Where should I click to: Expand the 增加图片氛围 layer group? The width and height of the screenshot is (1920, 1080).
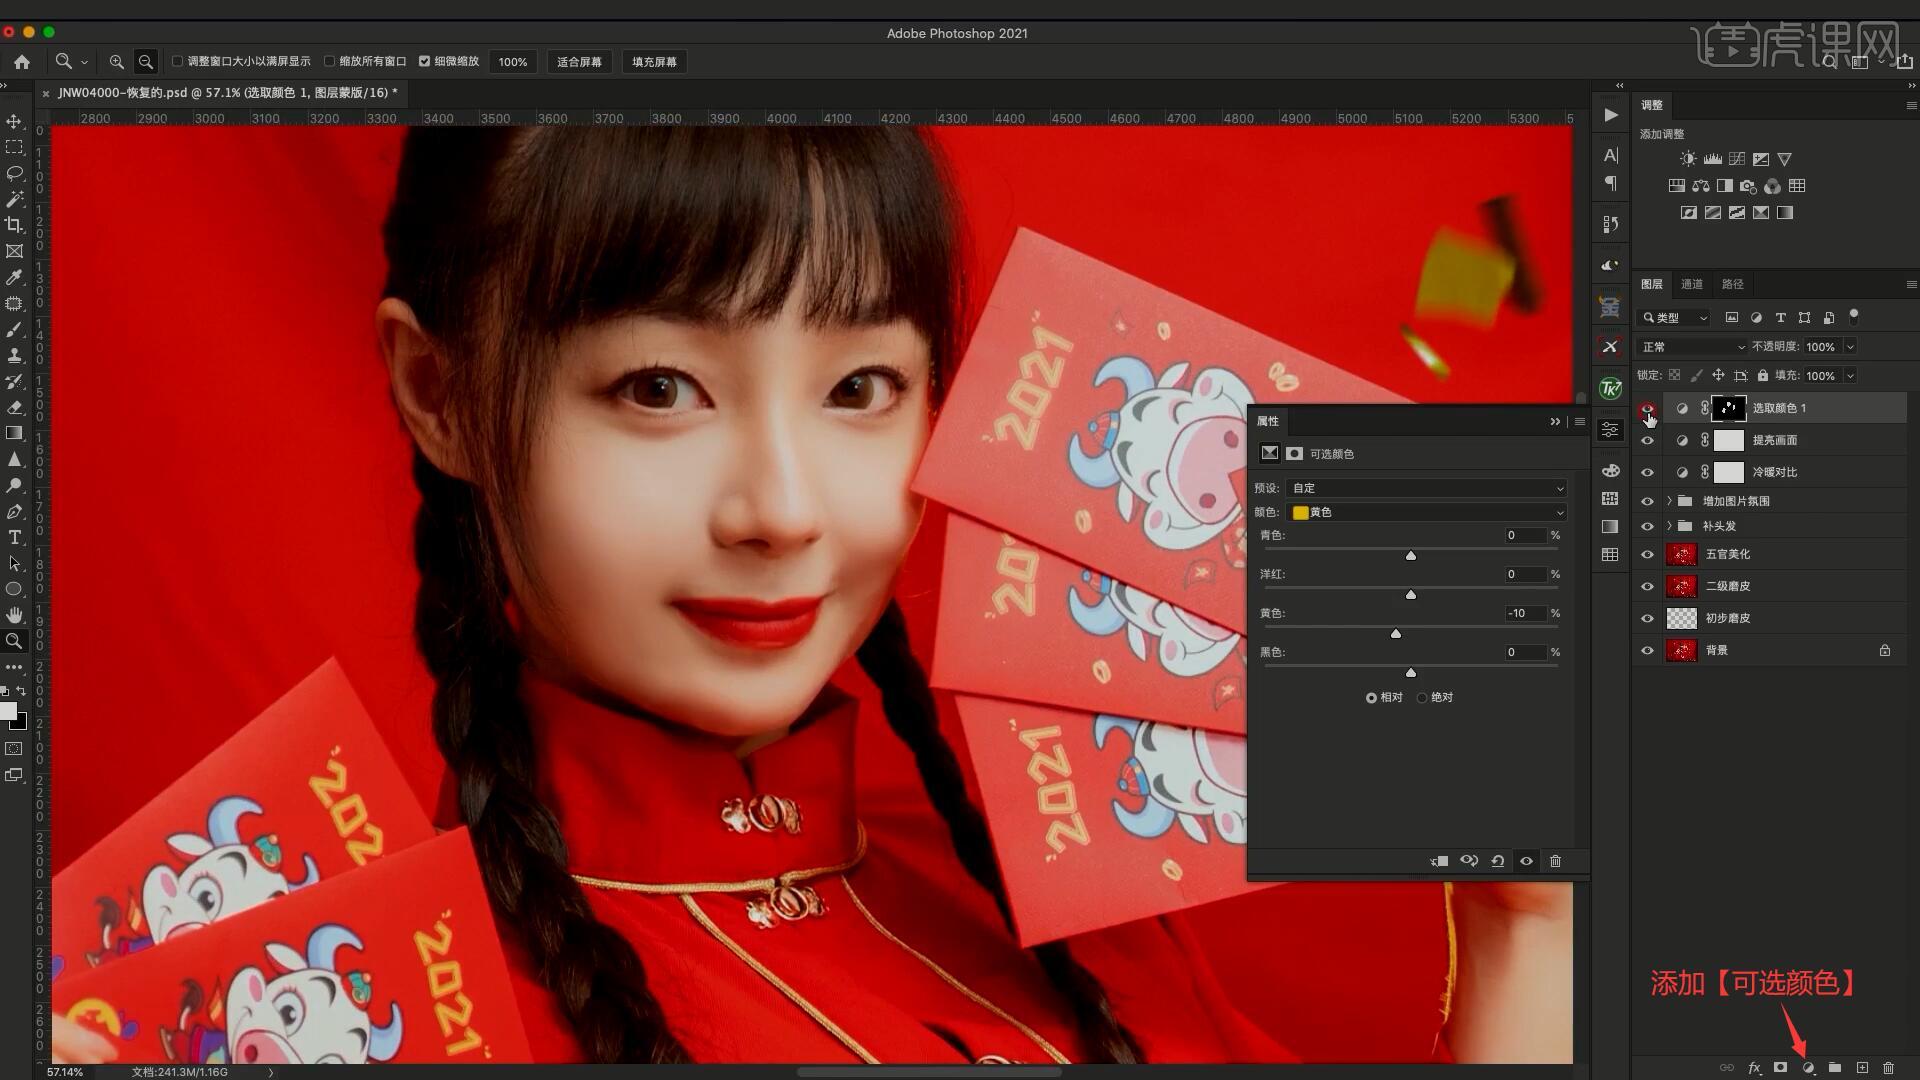click(1669, 501)
